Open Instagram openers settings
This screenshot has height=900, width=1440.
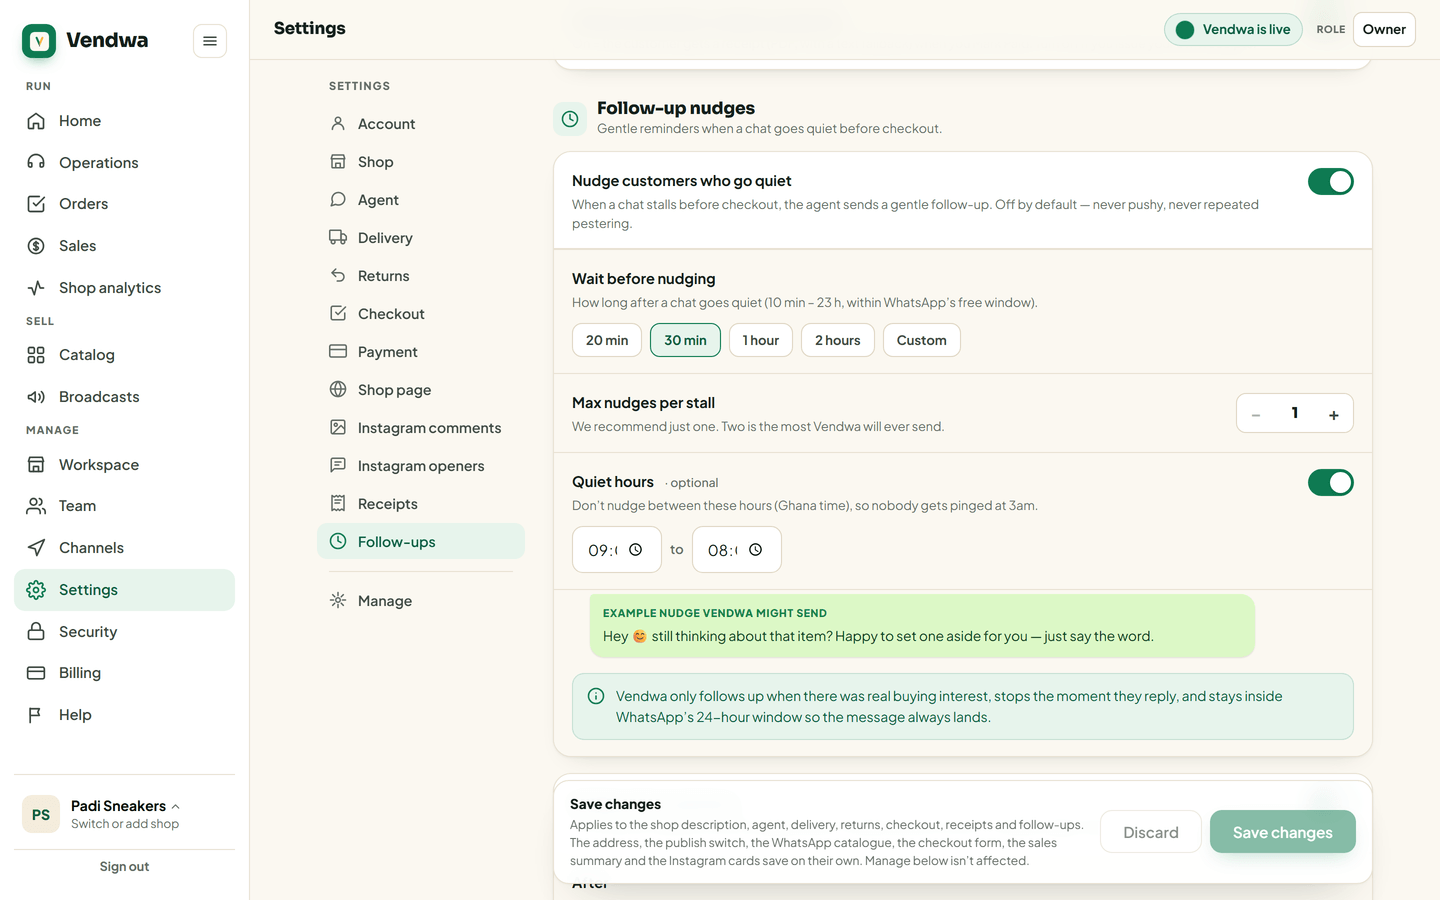coord(421,466)
